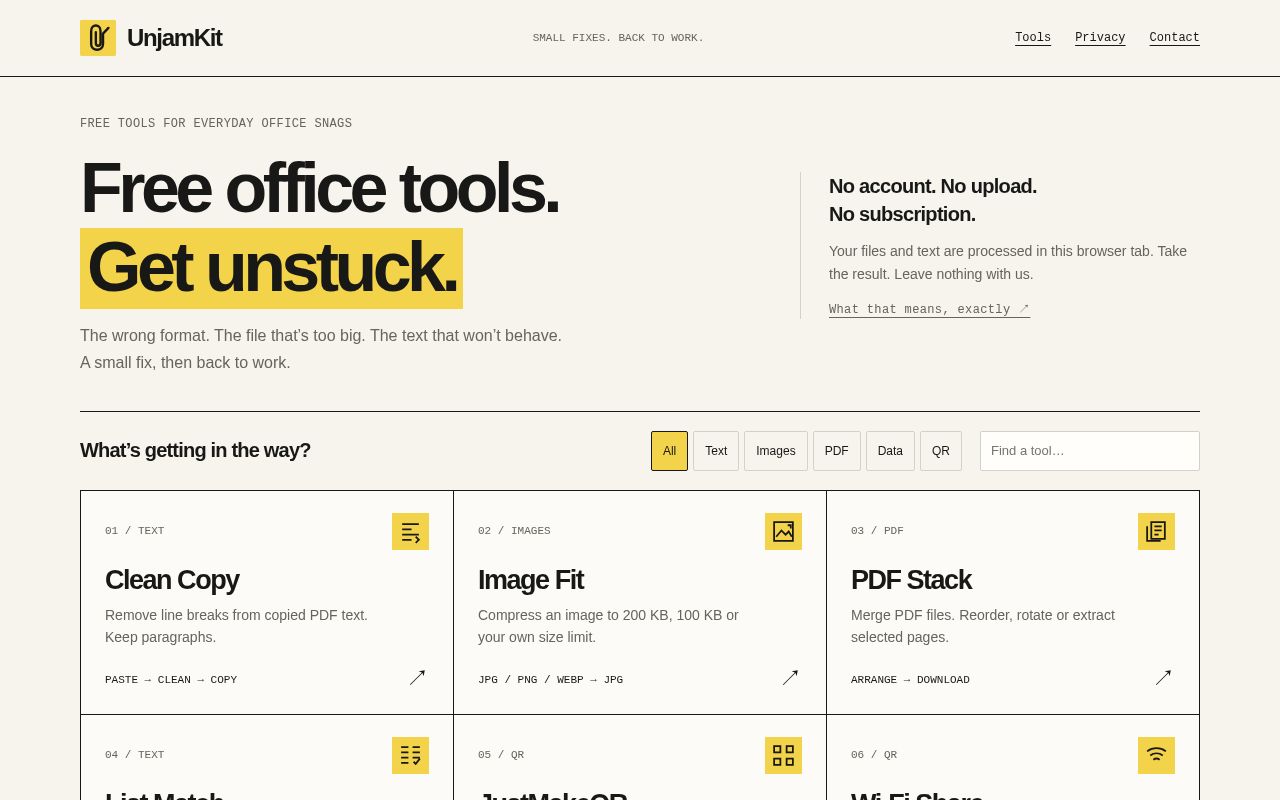The width and height of the screenshot is (1280, 800).
Task: Select the All filter tab
Action: (669, 451)
